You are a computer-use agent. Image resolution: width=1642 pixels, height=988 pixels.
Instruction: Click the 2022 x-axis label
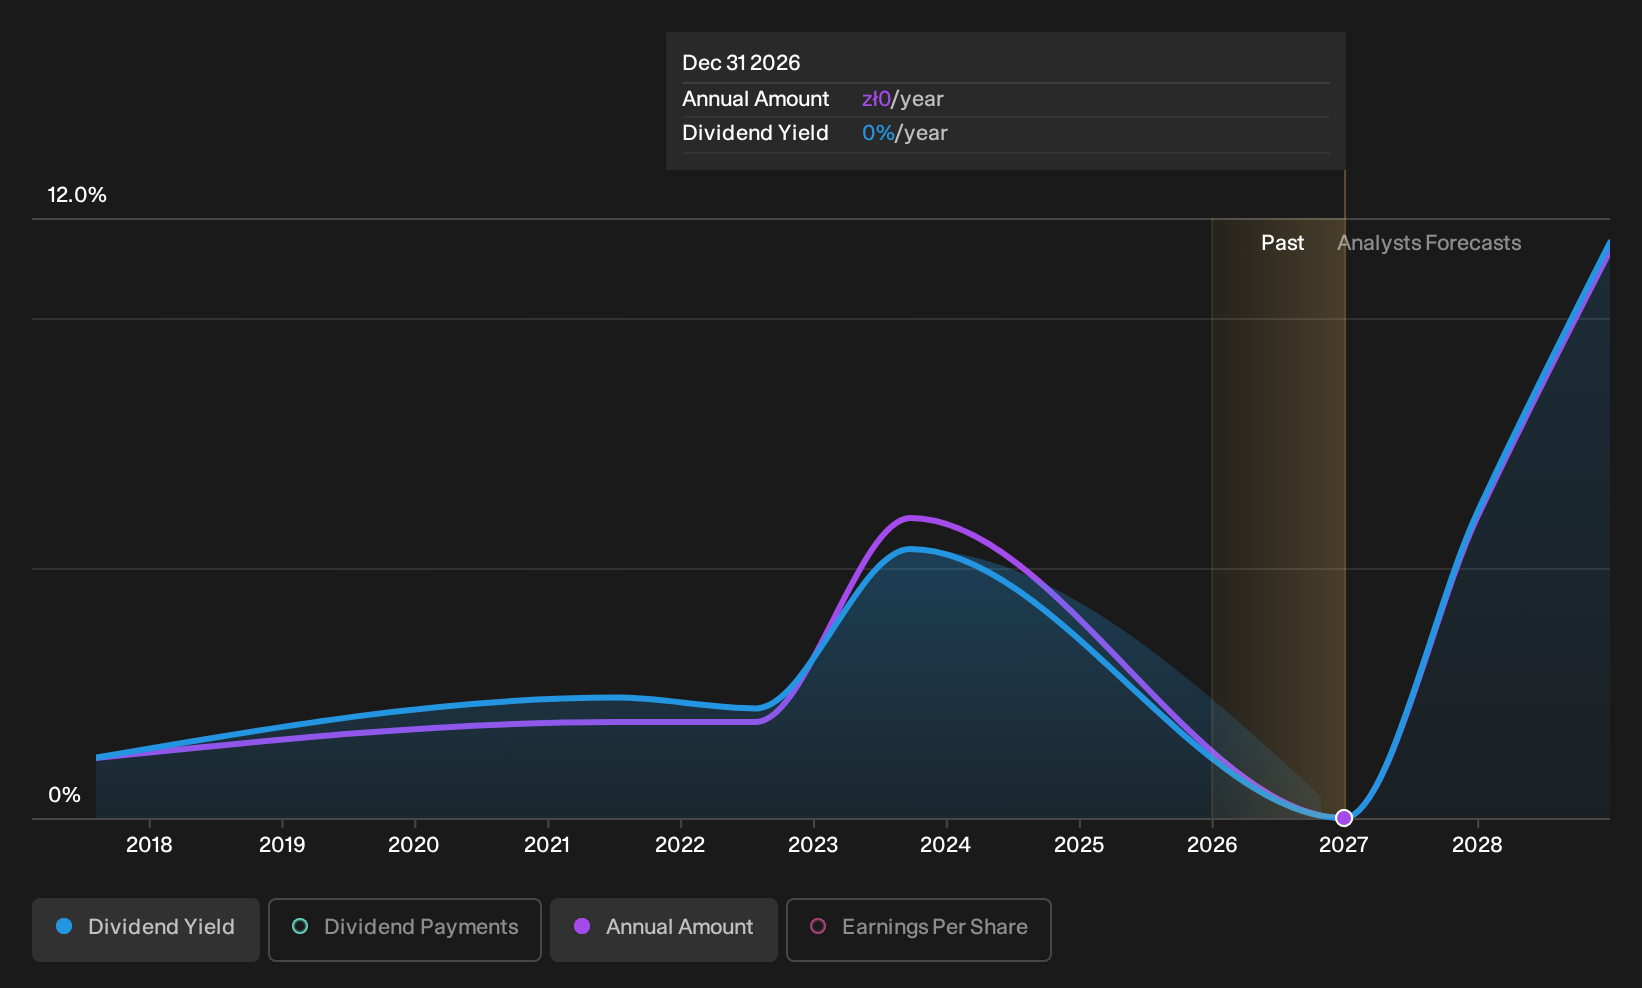[680, 845]
